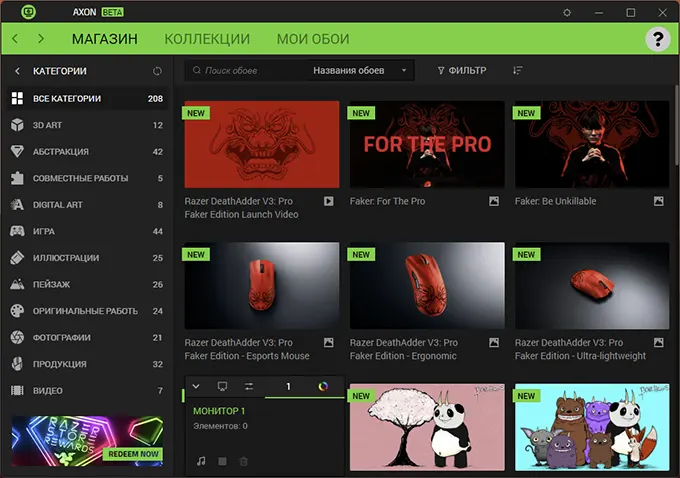The image size is (680, 478).
Task: Select the Абстракция category
Action: coord(87,151)
